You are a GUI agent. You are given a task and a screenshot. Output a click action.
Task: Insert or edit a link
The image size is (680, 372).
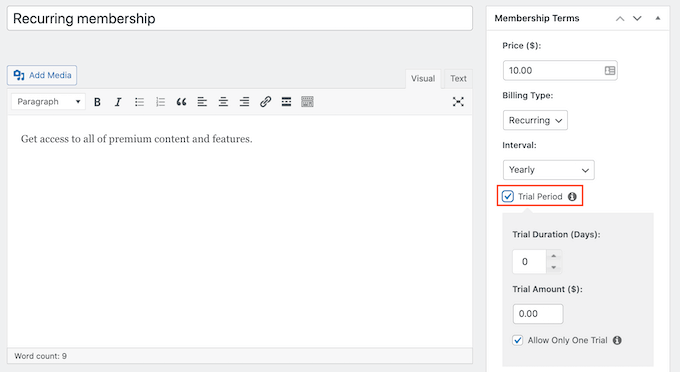pos(265,102)
